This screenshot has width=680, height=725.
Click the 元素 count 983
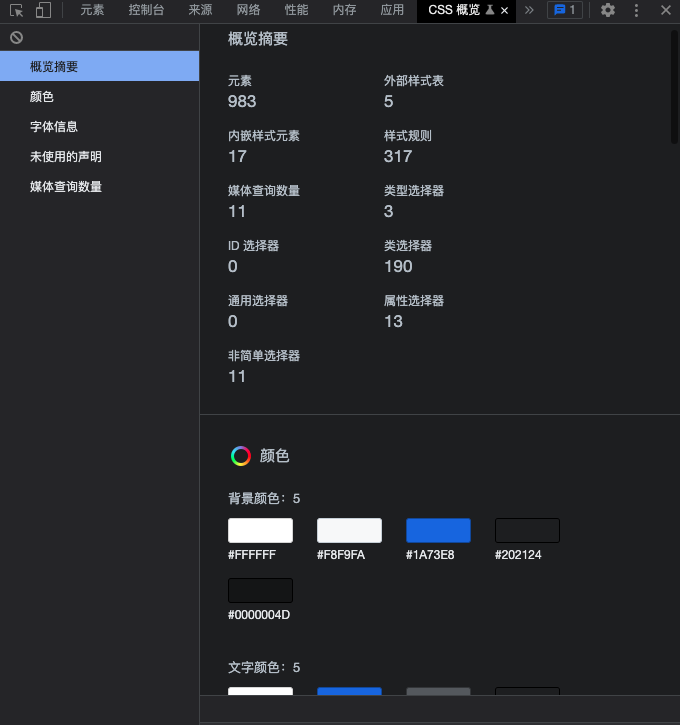pos(242,101)
